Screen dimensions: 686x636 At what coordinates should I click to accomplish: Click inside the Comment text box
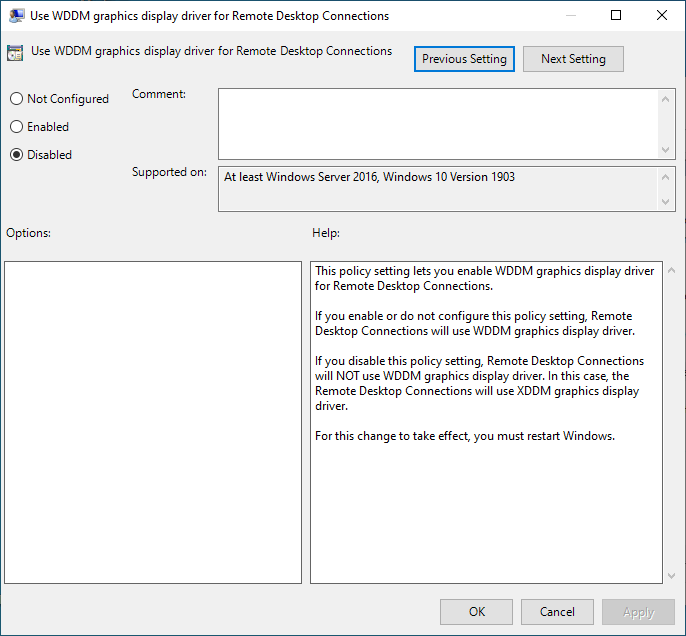pyautogui.click(x=438, y=124)
